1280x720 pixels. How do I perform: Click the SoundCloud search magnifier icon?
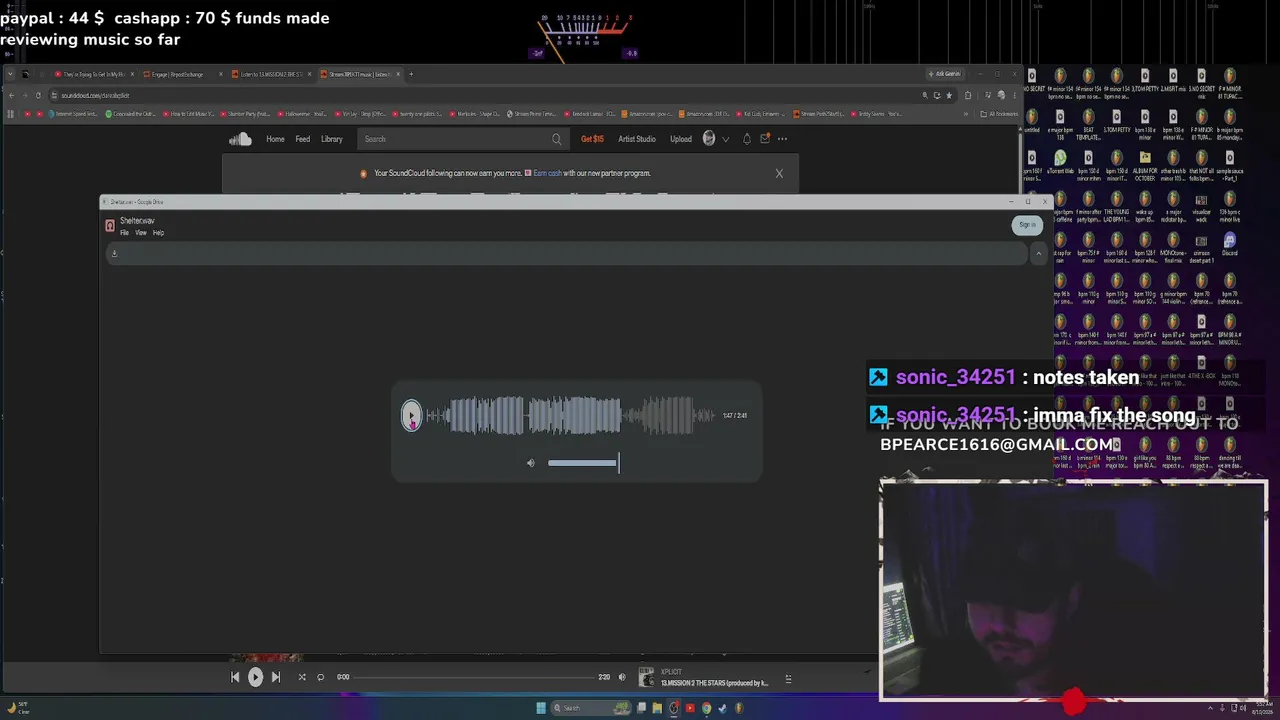pyautogui.click(x=557, y=139)
